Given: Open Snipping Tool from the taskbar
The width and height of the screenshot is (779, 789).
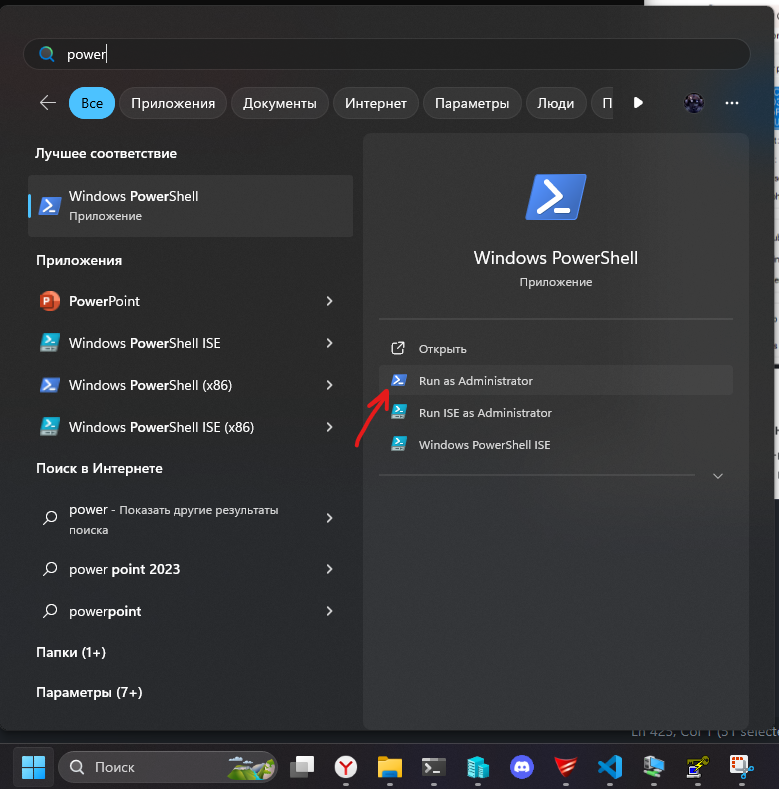Looking at the screenshot, I should tap(741, 767).
